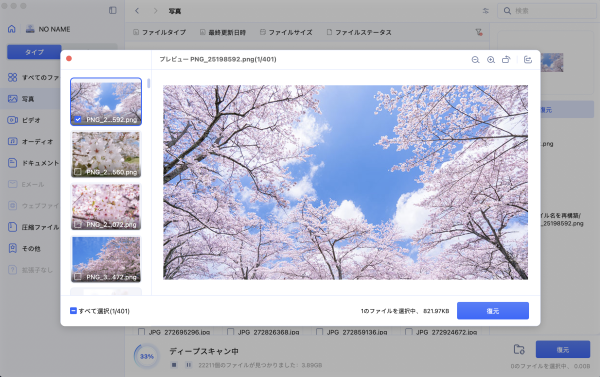Select the ビデオ sidebar category

(31, 120)
